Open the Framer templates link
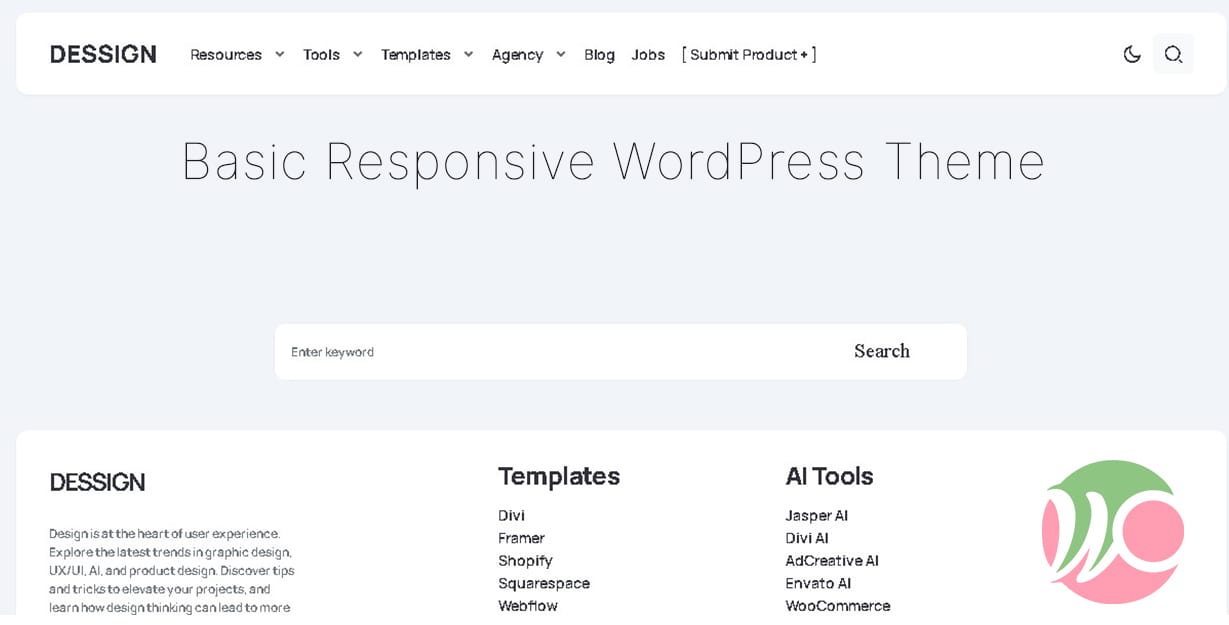 coord(521,538)
